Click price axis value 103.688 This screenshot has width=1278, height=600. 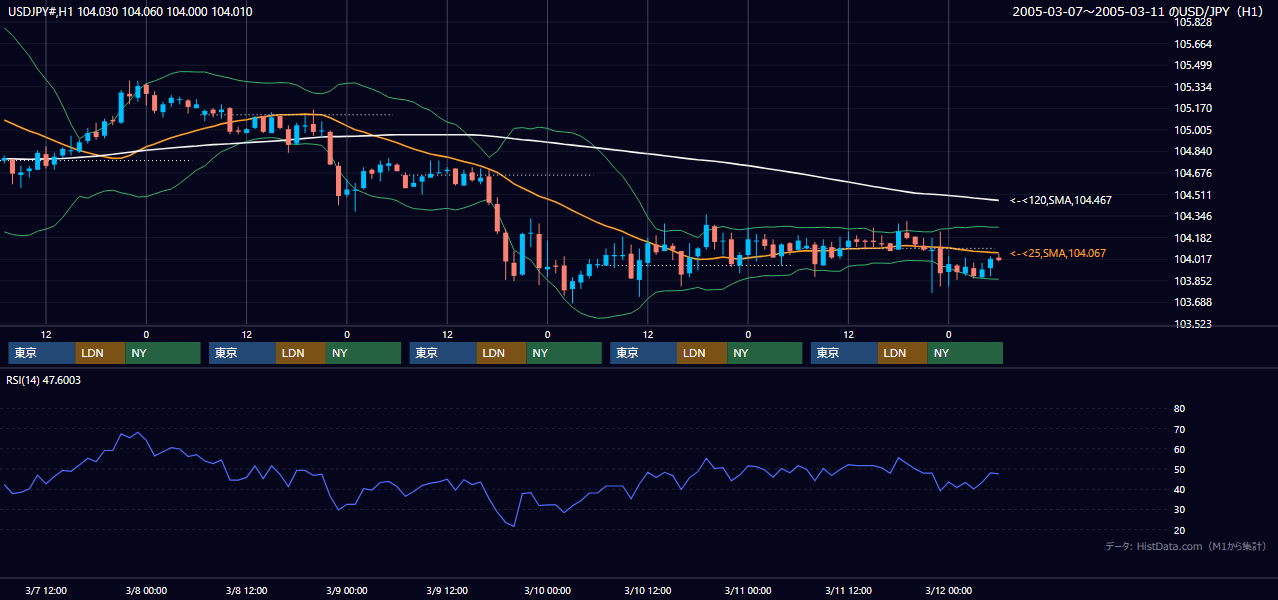(1194, 302)
